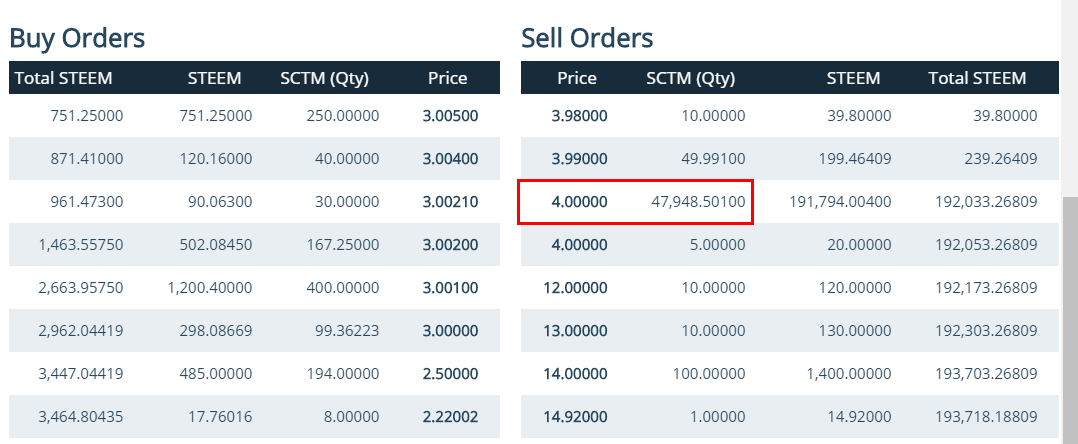Select the 3.98000 sell order price
Image resolution: width=1078 pixels, height=444 pixels.
tap(580, 115)
